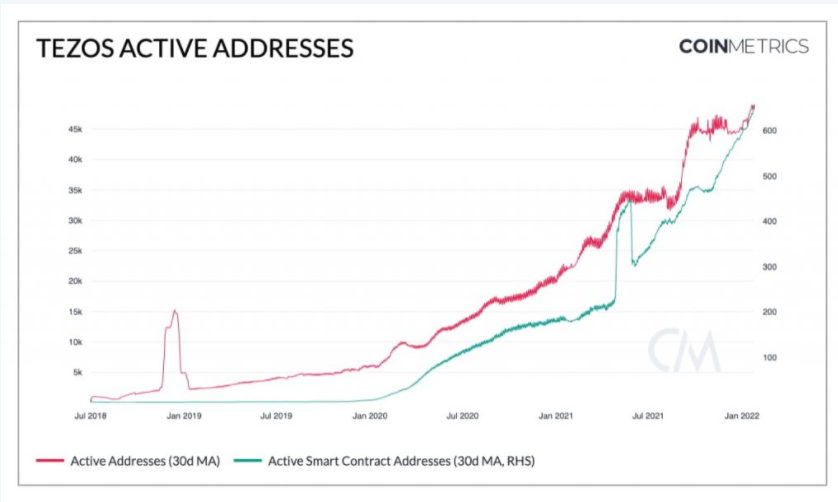Click the Jan 2021 x-axis label
The height and width of the screenshot is (502, 838).
(x=555, y=416)
